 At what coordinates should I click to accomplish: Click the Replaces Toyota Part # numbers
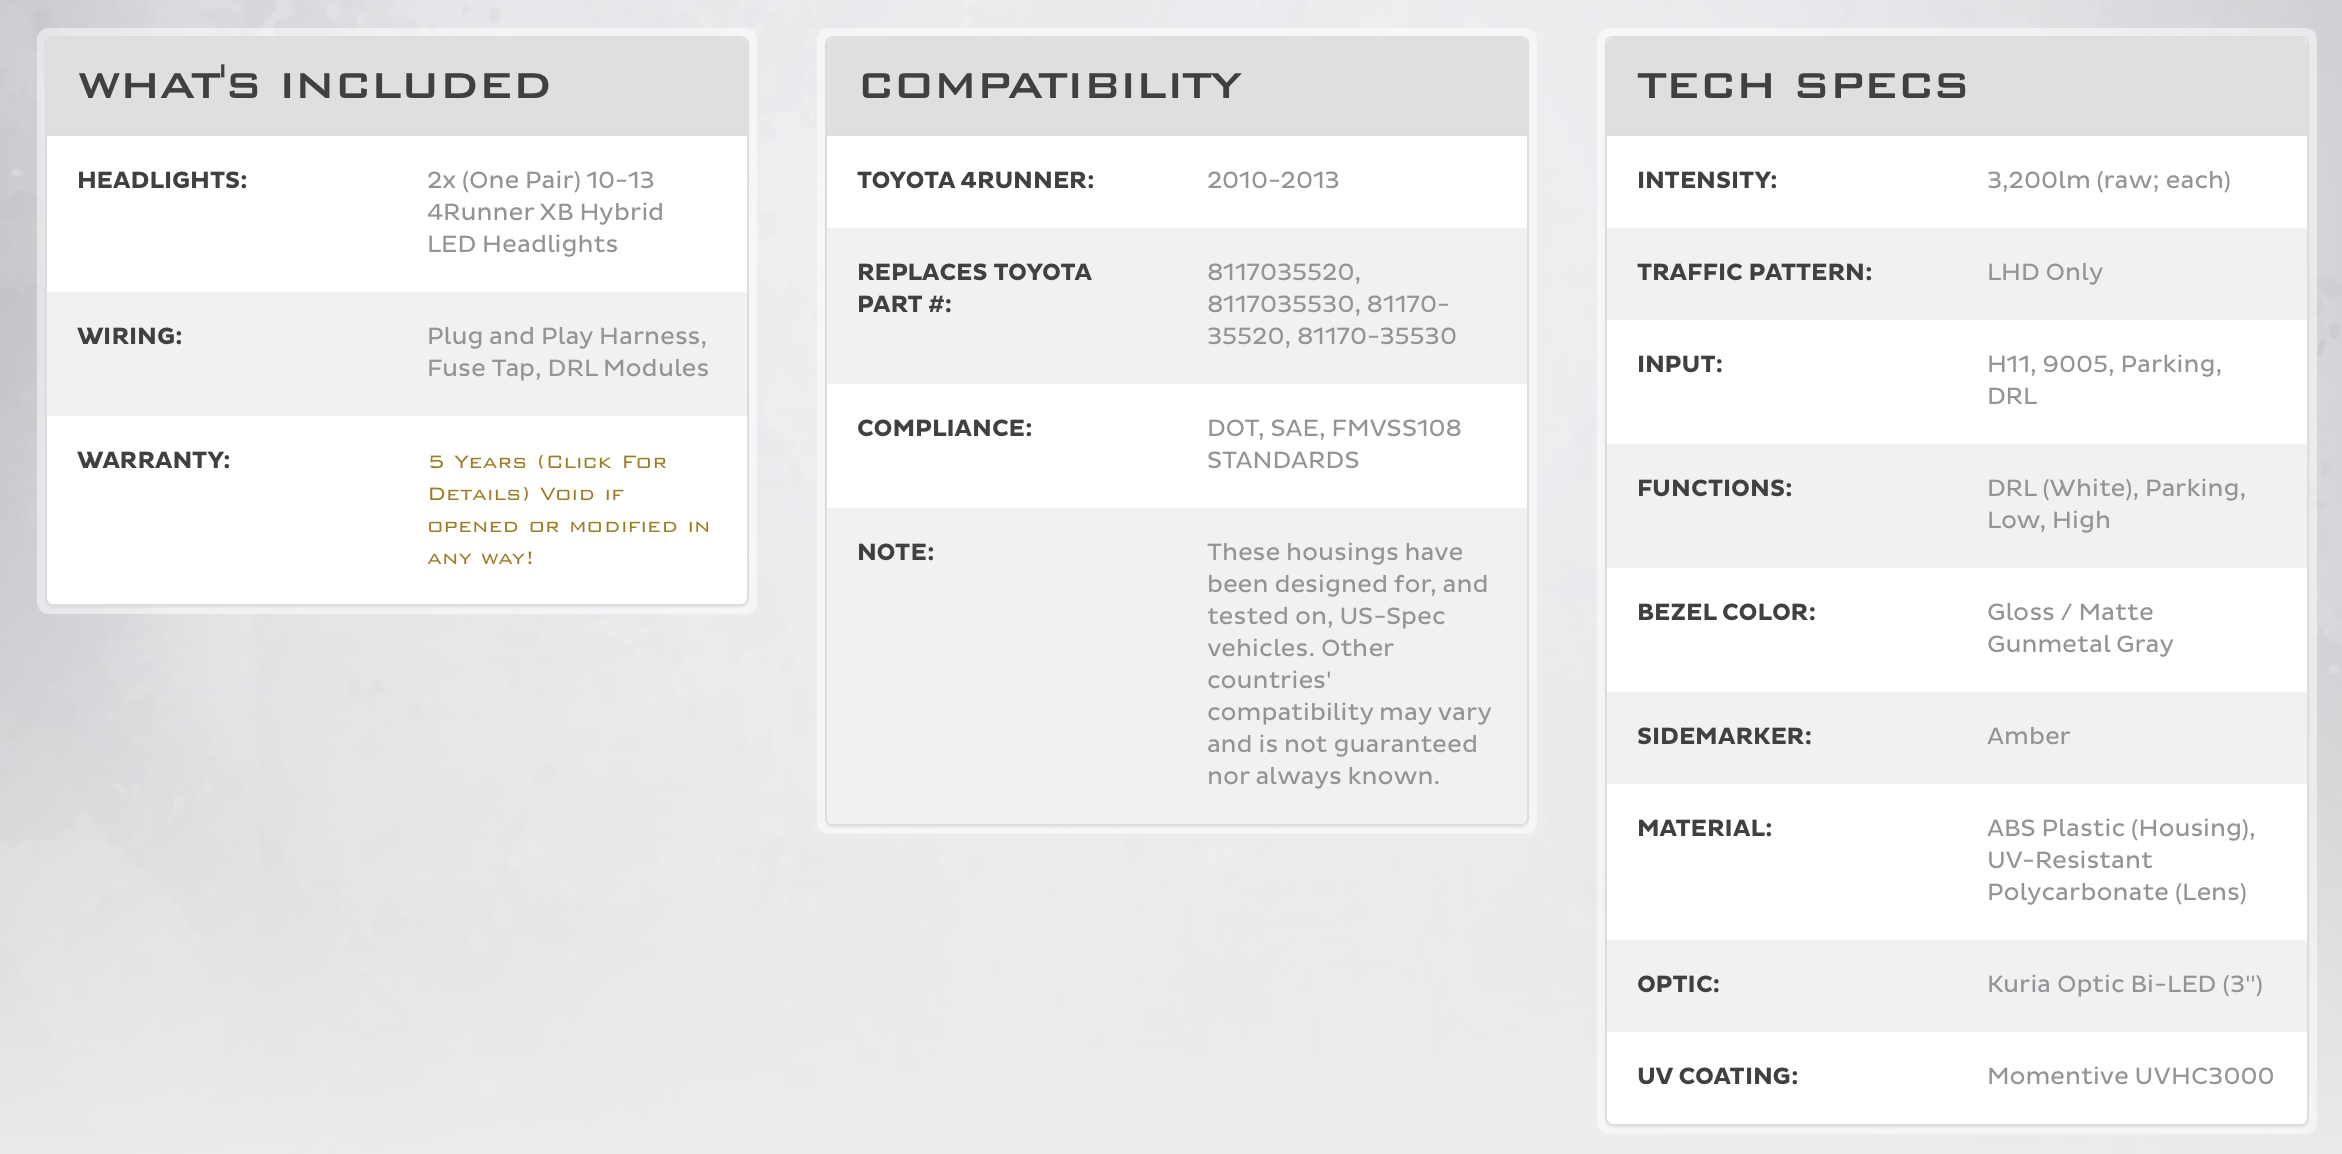coord(1331,304)
